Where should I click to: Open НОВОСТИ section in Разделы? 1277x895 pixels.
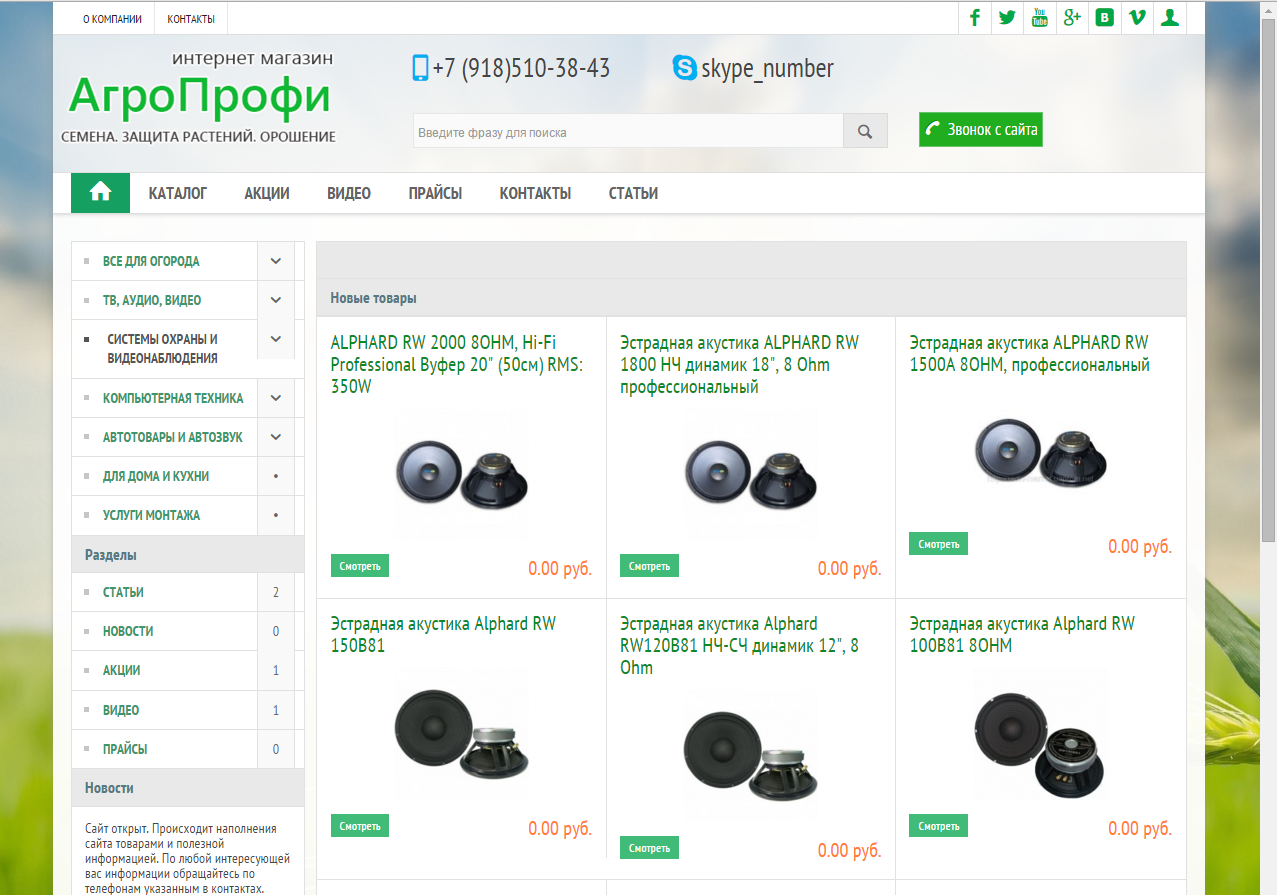point(128,631)
